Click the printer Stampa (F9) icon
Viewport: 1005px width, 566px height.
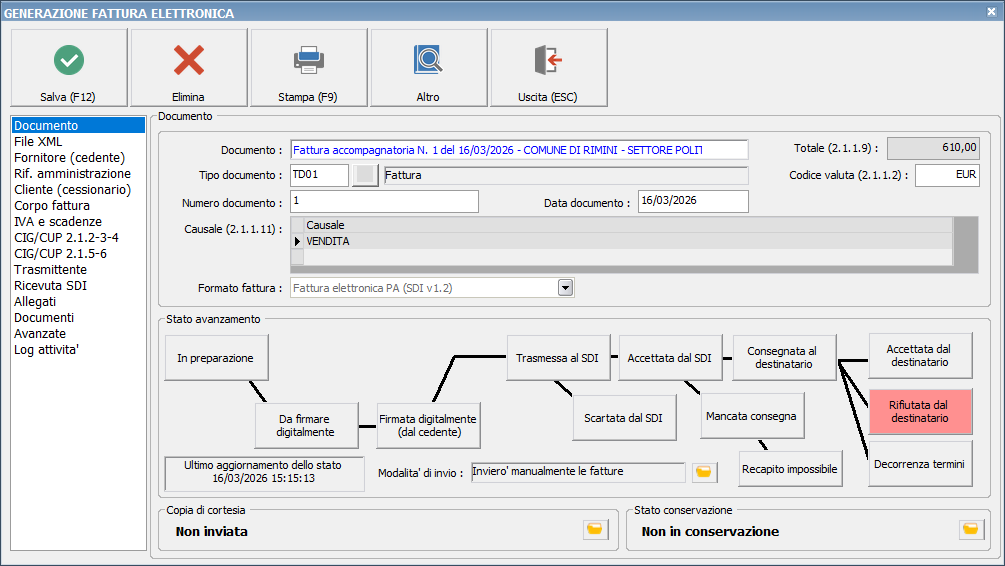click(x=308, y=61)
